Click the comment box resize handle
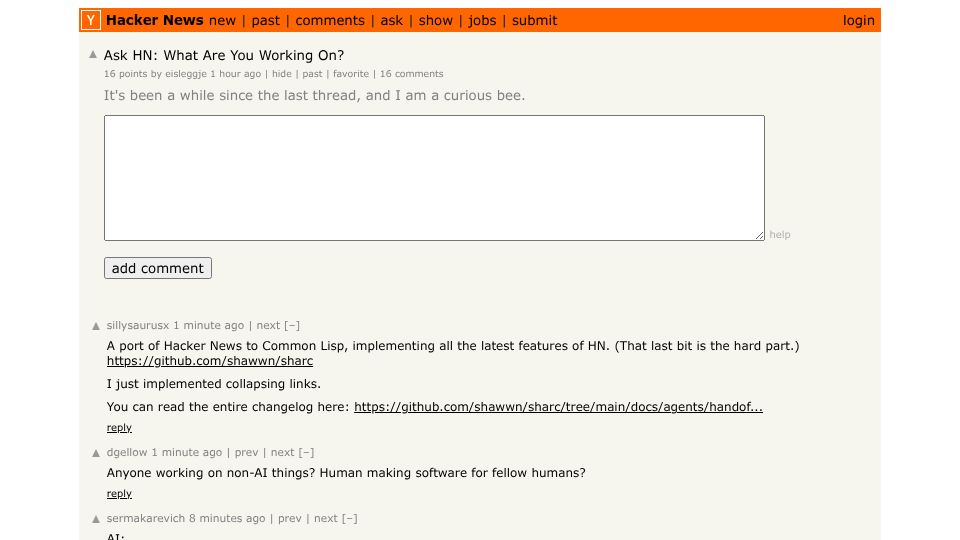Screen dimensions: 960x540 (759, 235)
